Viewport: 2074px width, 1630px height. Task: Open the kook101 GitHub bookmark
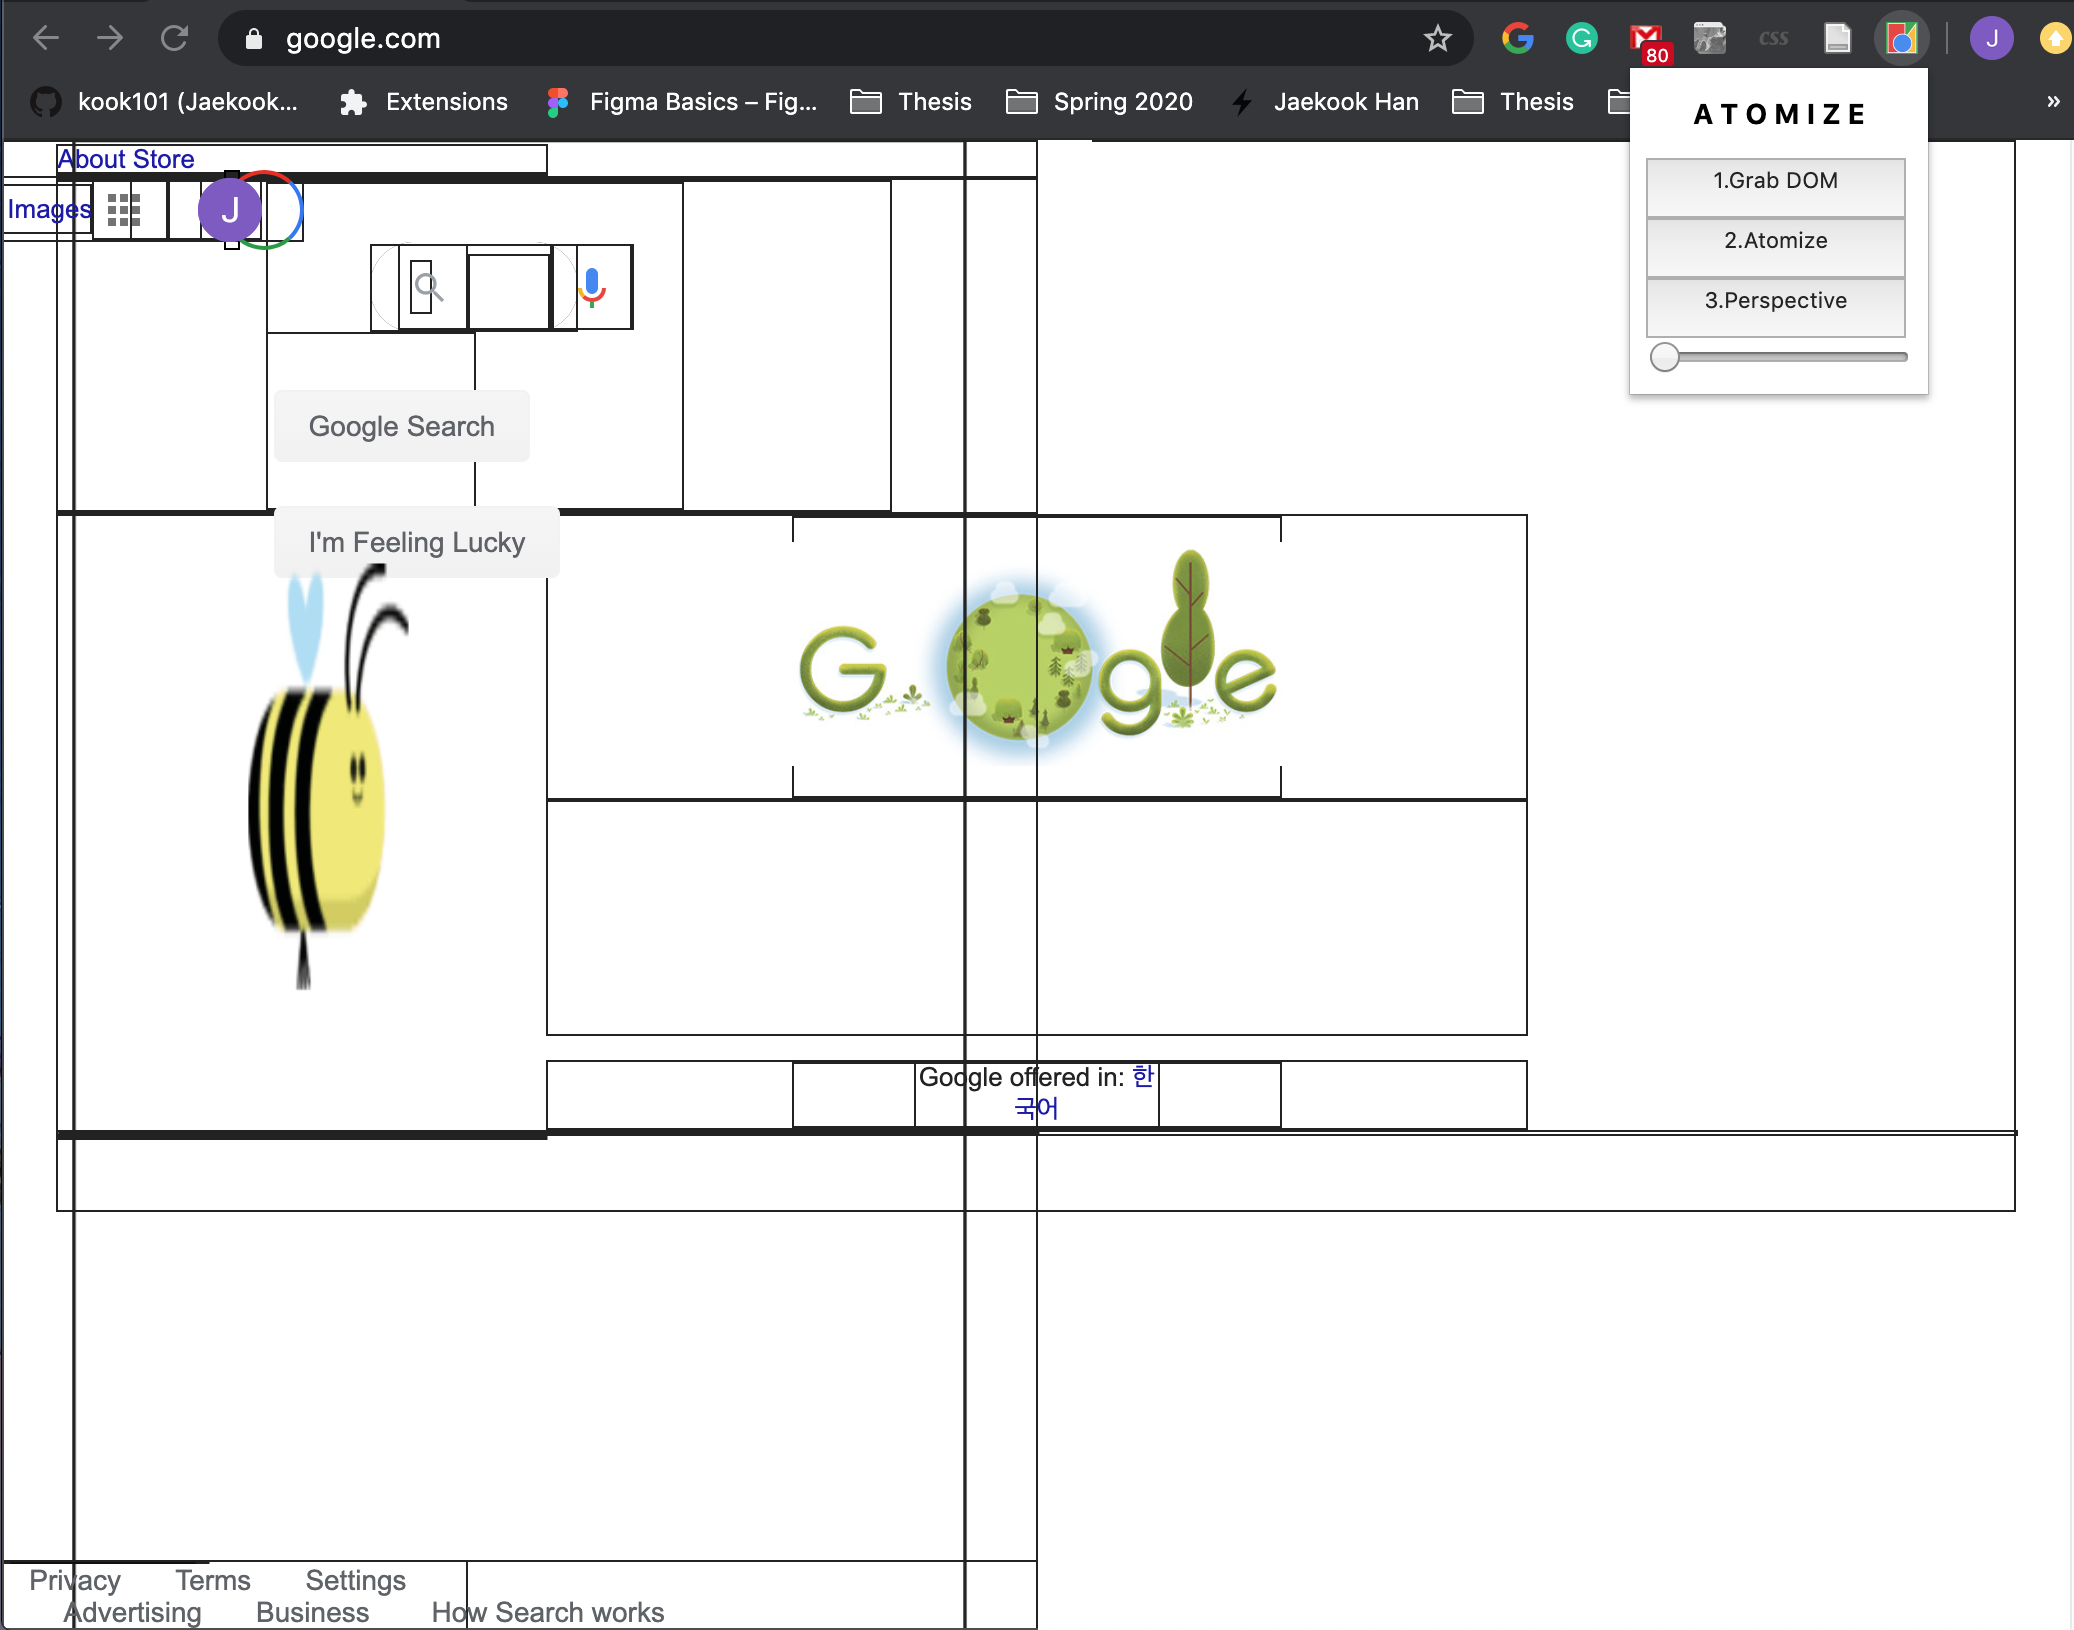click(165, 101)
